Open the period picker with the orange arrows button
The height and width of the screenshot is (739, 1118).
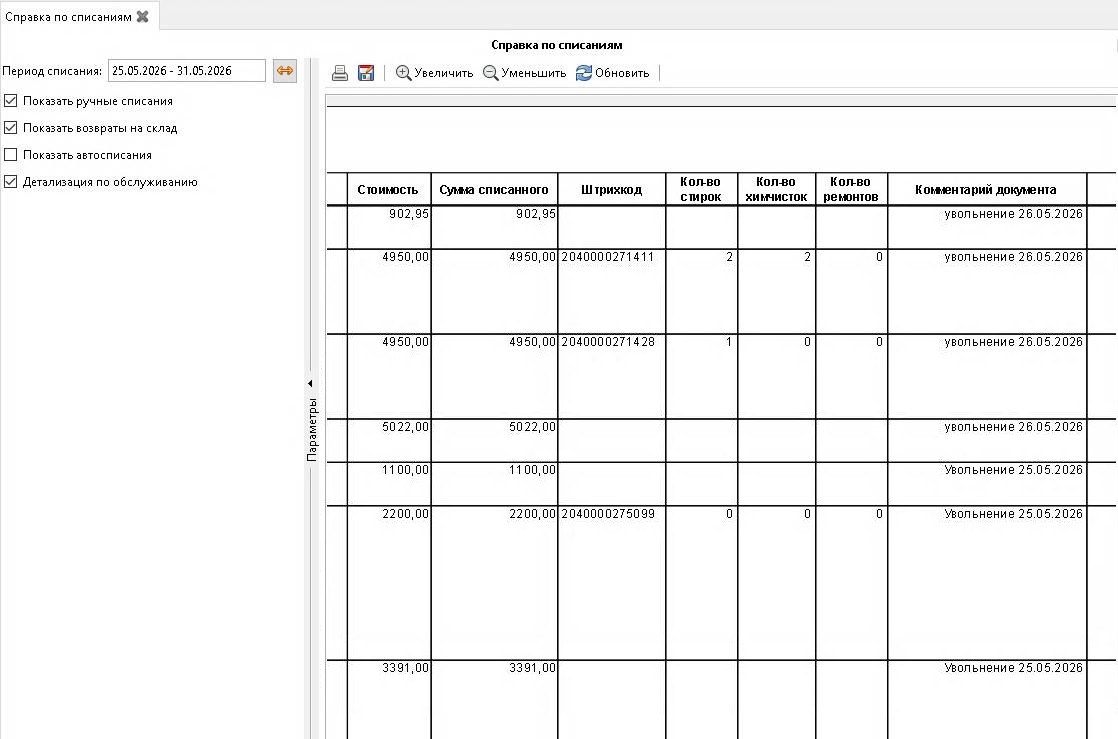284,71
